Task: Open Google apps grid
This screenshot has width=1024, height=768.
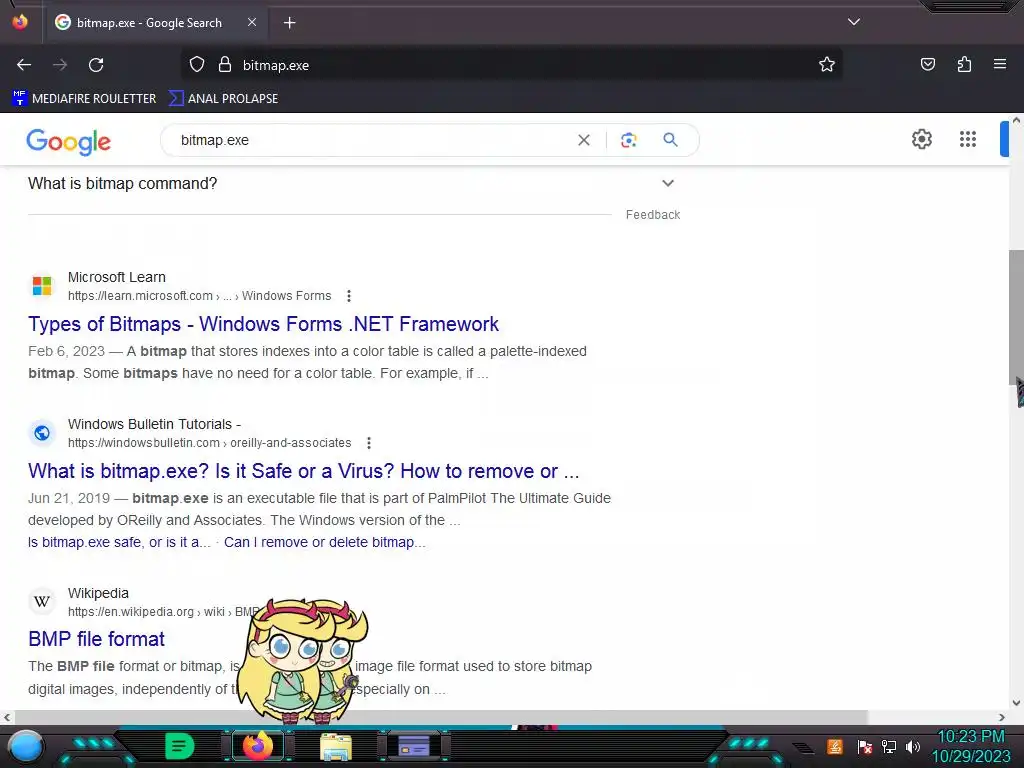Action: tap(968, 139)
